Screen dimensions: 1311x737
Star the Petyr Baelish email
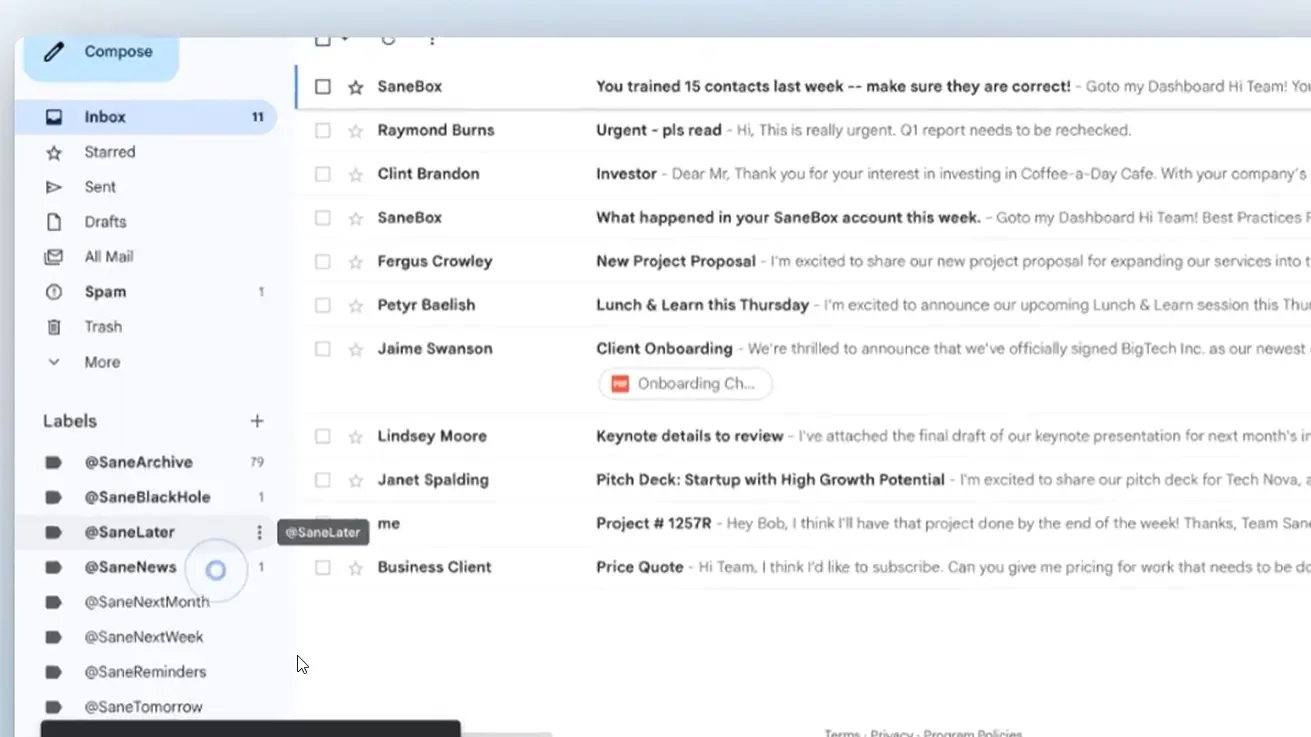point(355,305)
